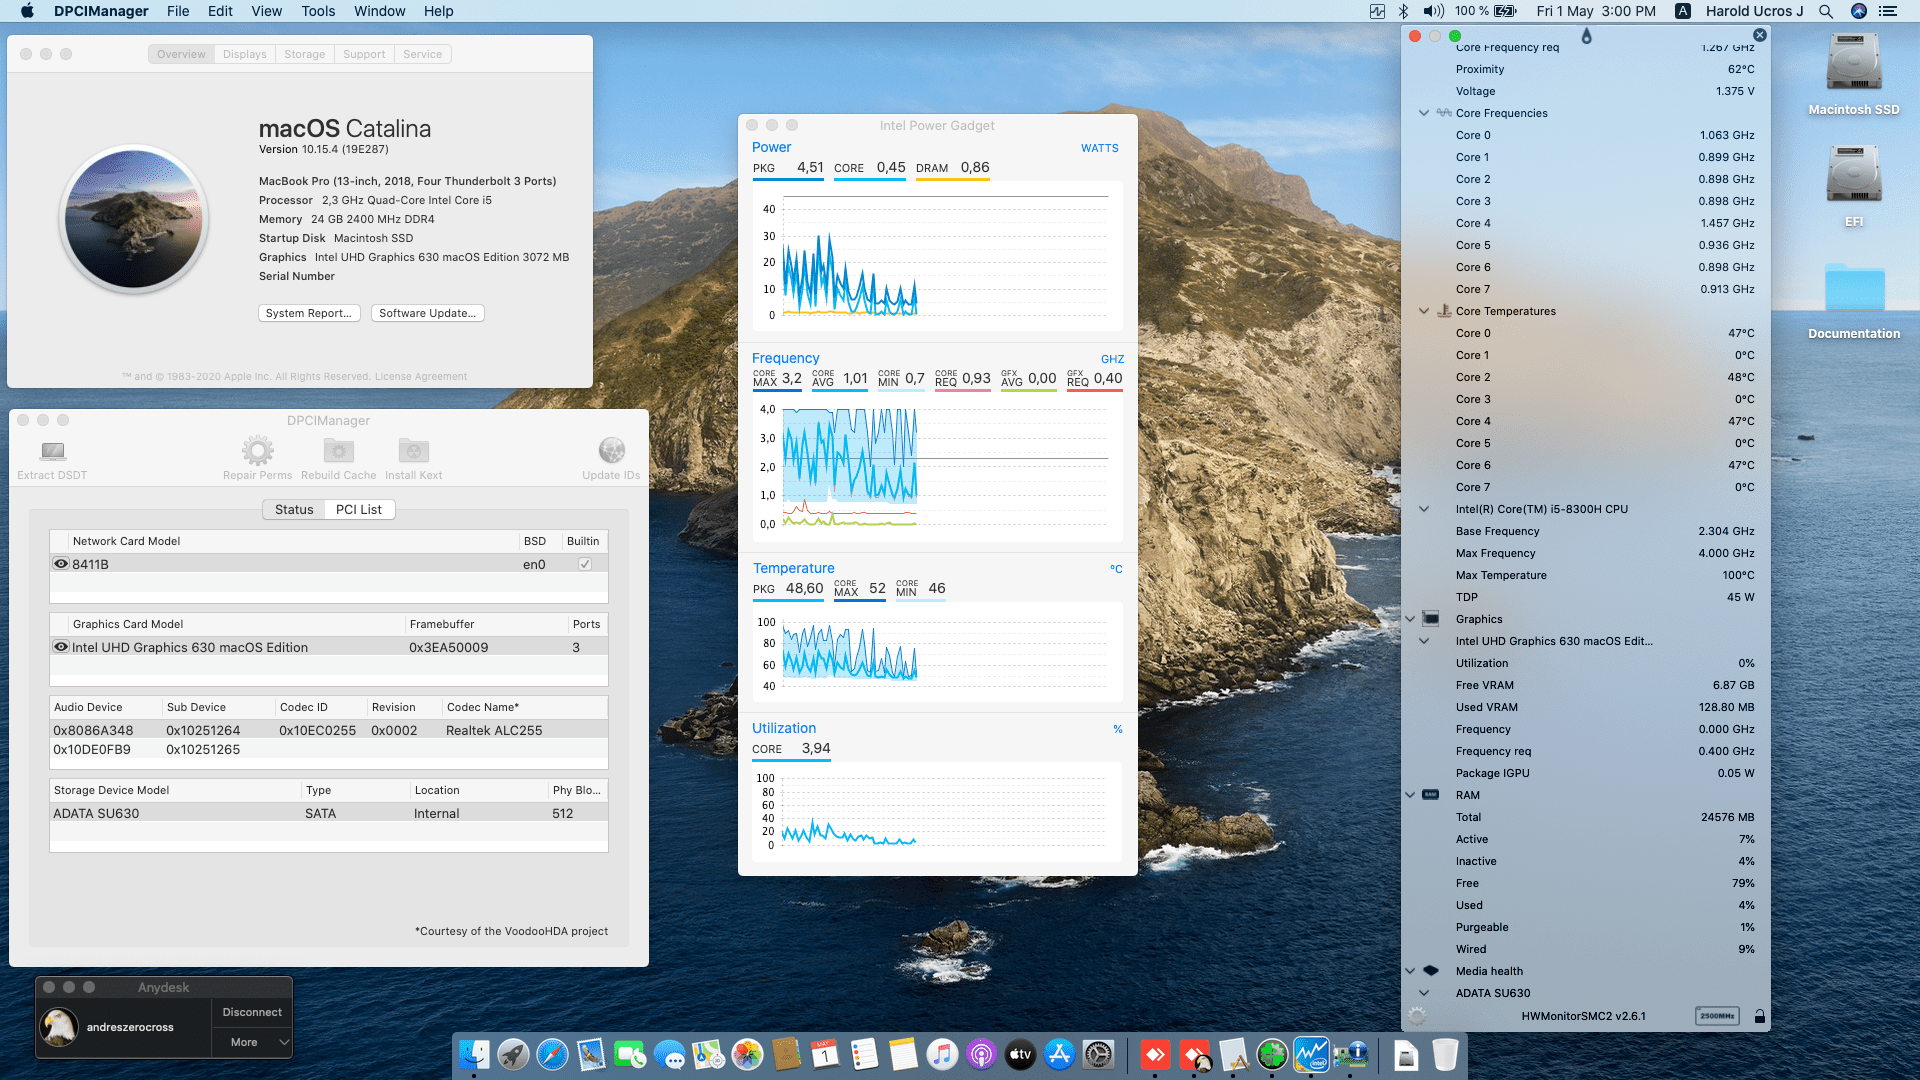The image size is (1920, 1080).
Task: Collapse Intel UHD Graphics 630 subgroup
Action: 1424,641
